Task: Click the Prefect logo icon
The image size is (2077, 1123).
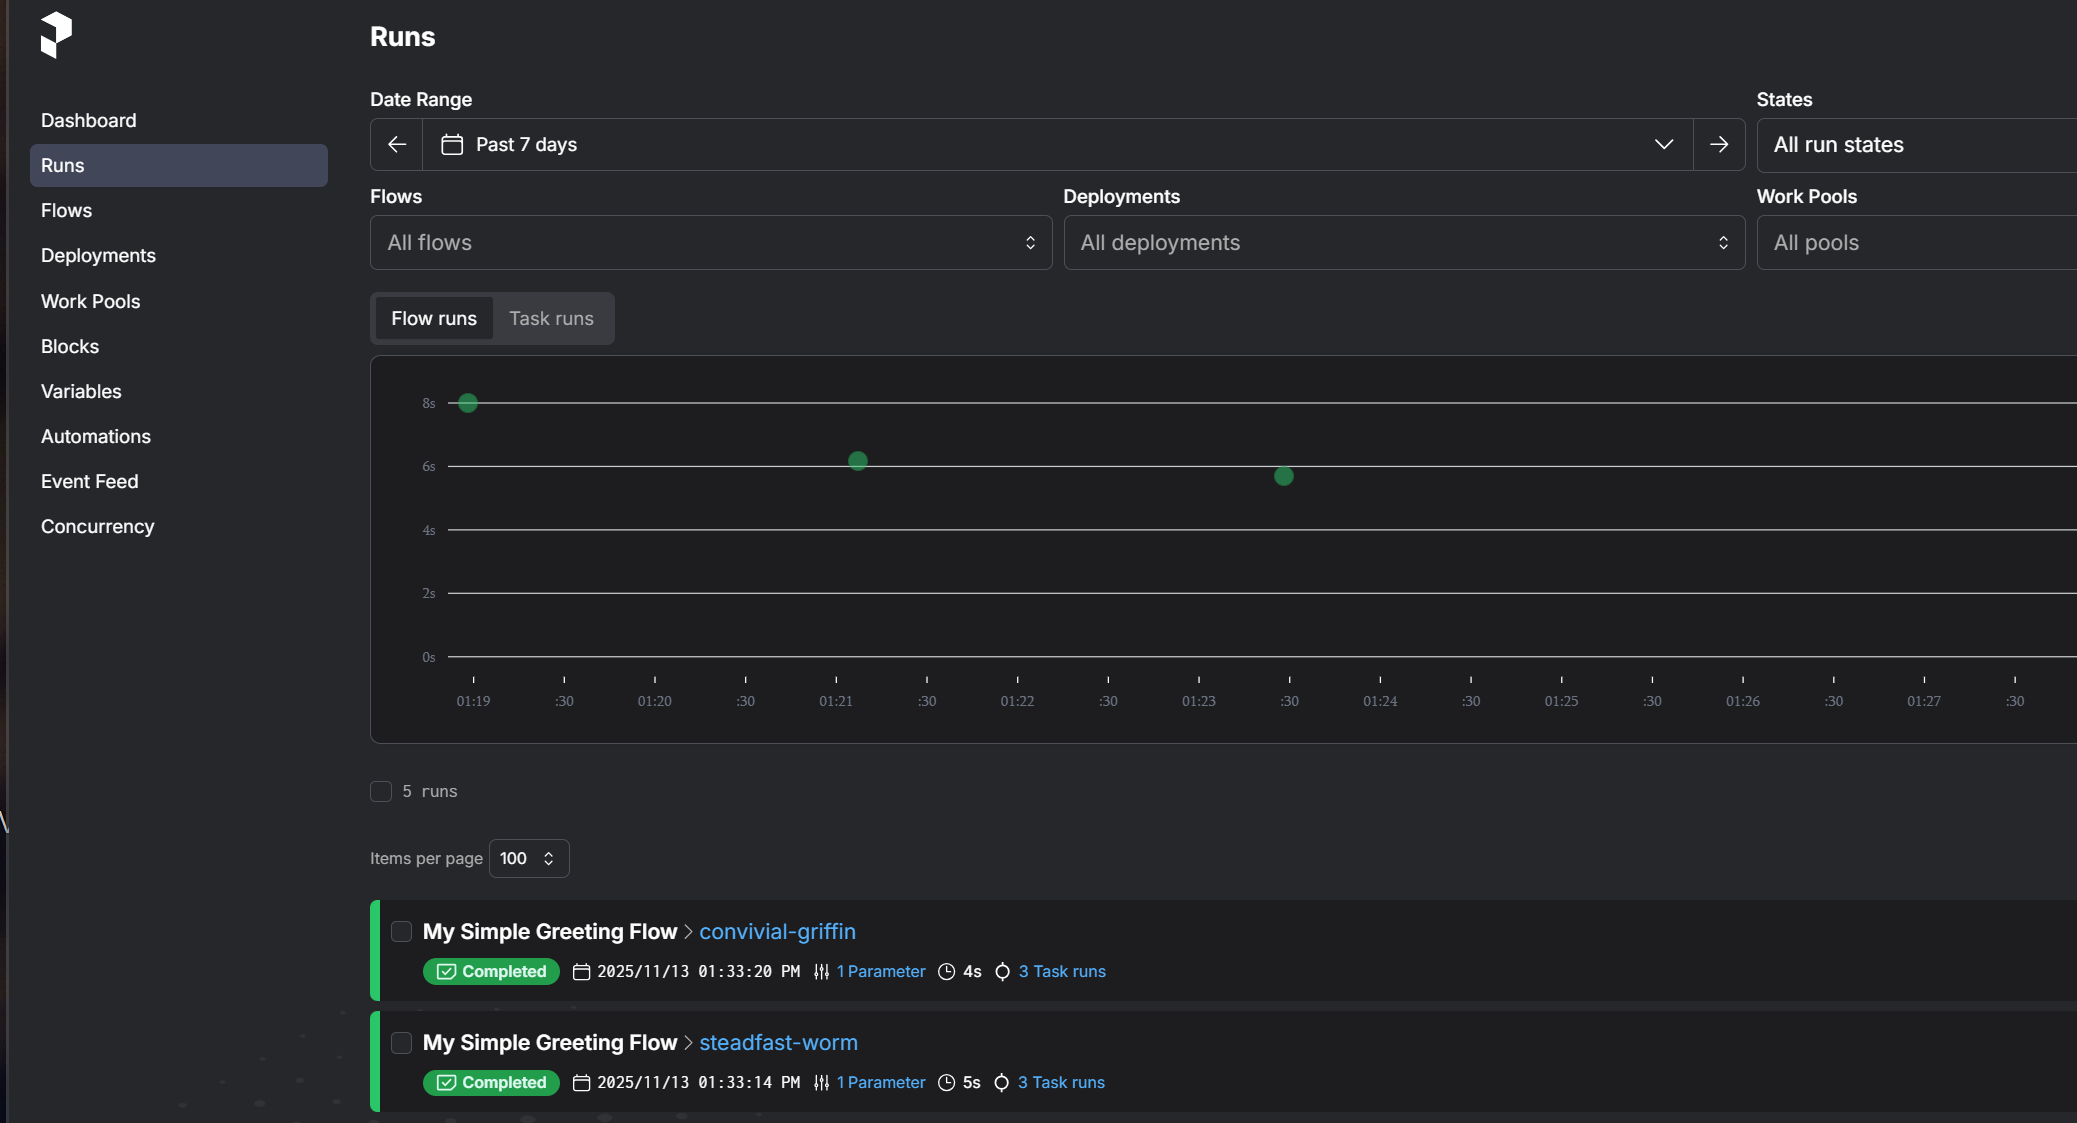Action: [x=56, y=35]
